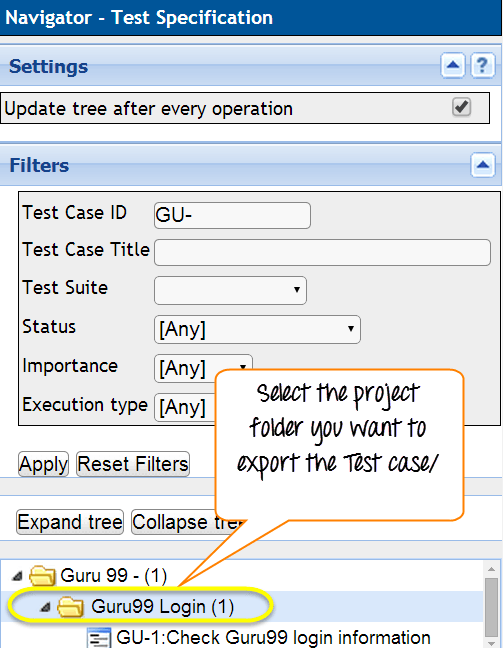
Task: Collapse the Filters panel arrow icon
Action: coord(482,165)
